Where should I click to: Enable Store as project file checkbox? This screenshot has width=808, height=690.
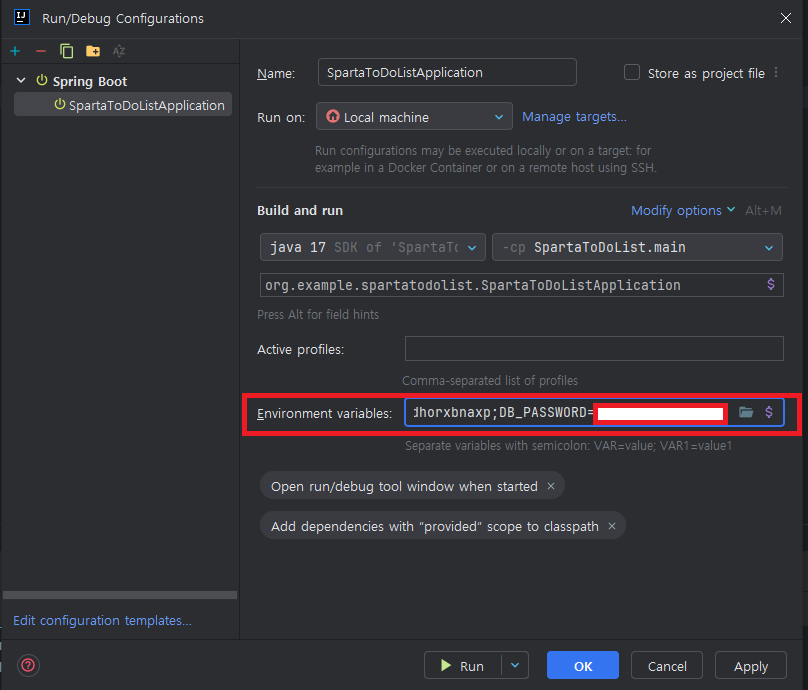click(632, 72)
